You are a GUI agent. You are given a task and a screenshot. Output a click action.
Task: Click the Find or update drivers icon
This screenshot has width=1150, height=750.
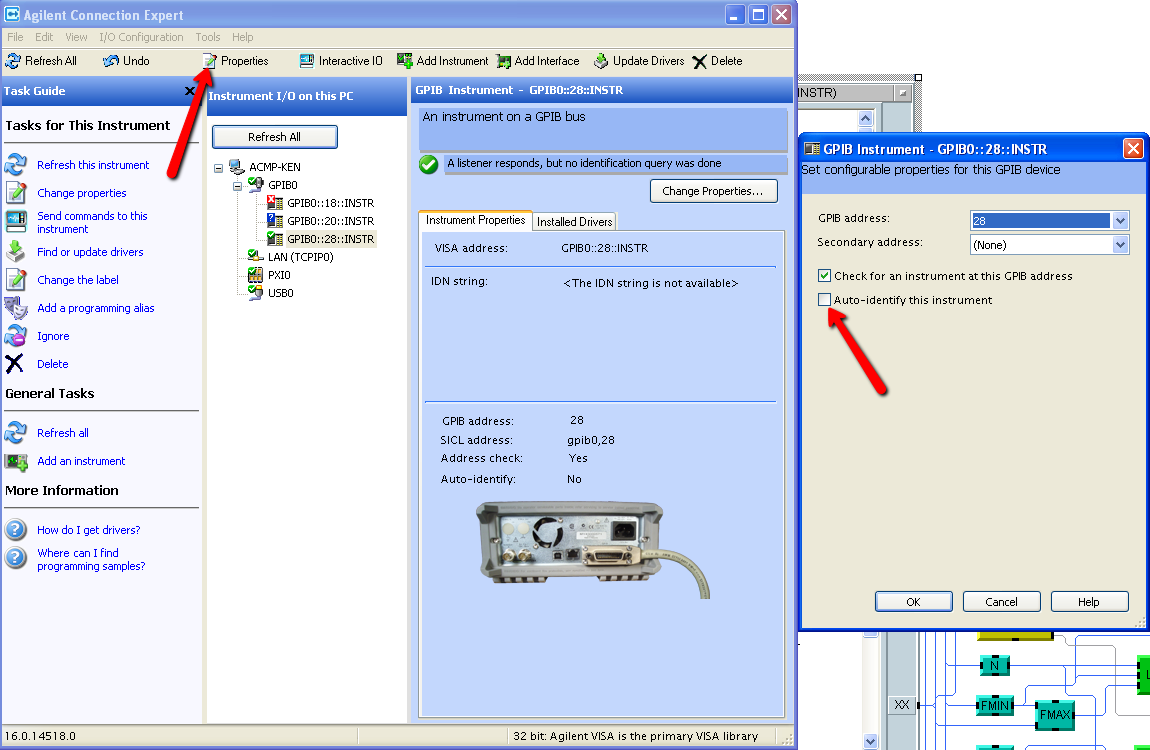point(15,251)
